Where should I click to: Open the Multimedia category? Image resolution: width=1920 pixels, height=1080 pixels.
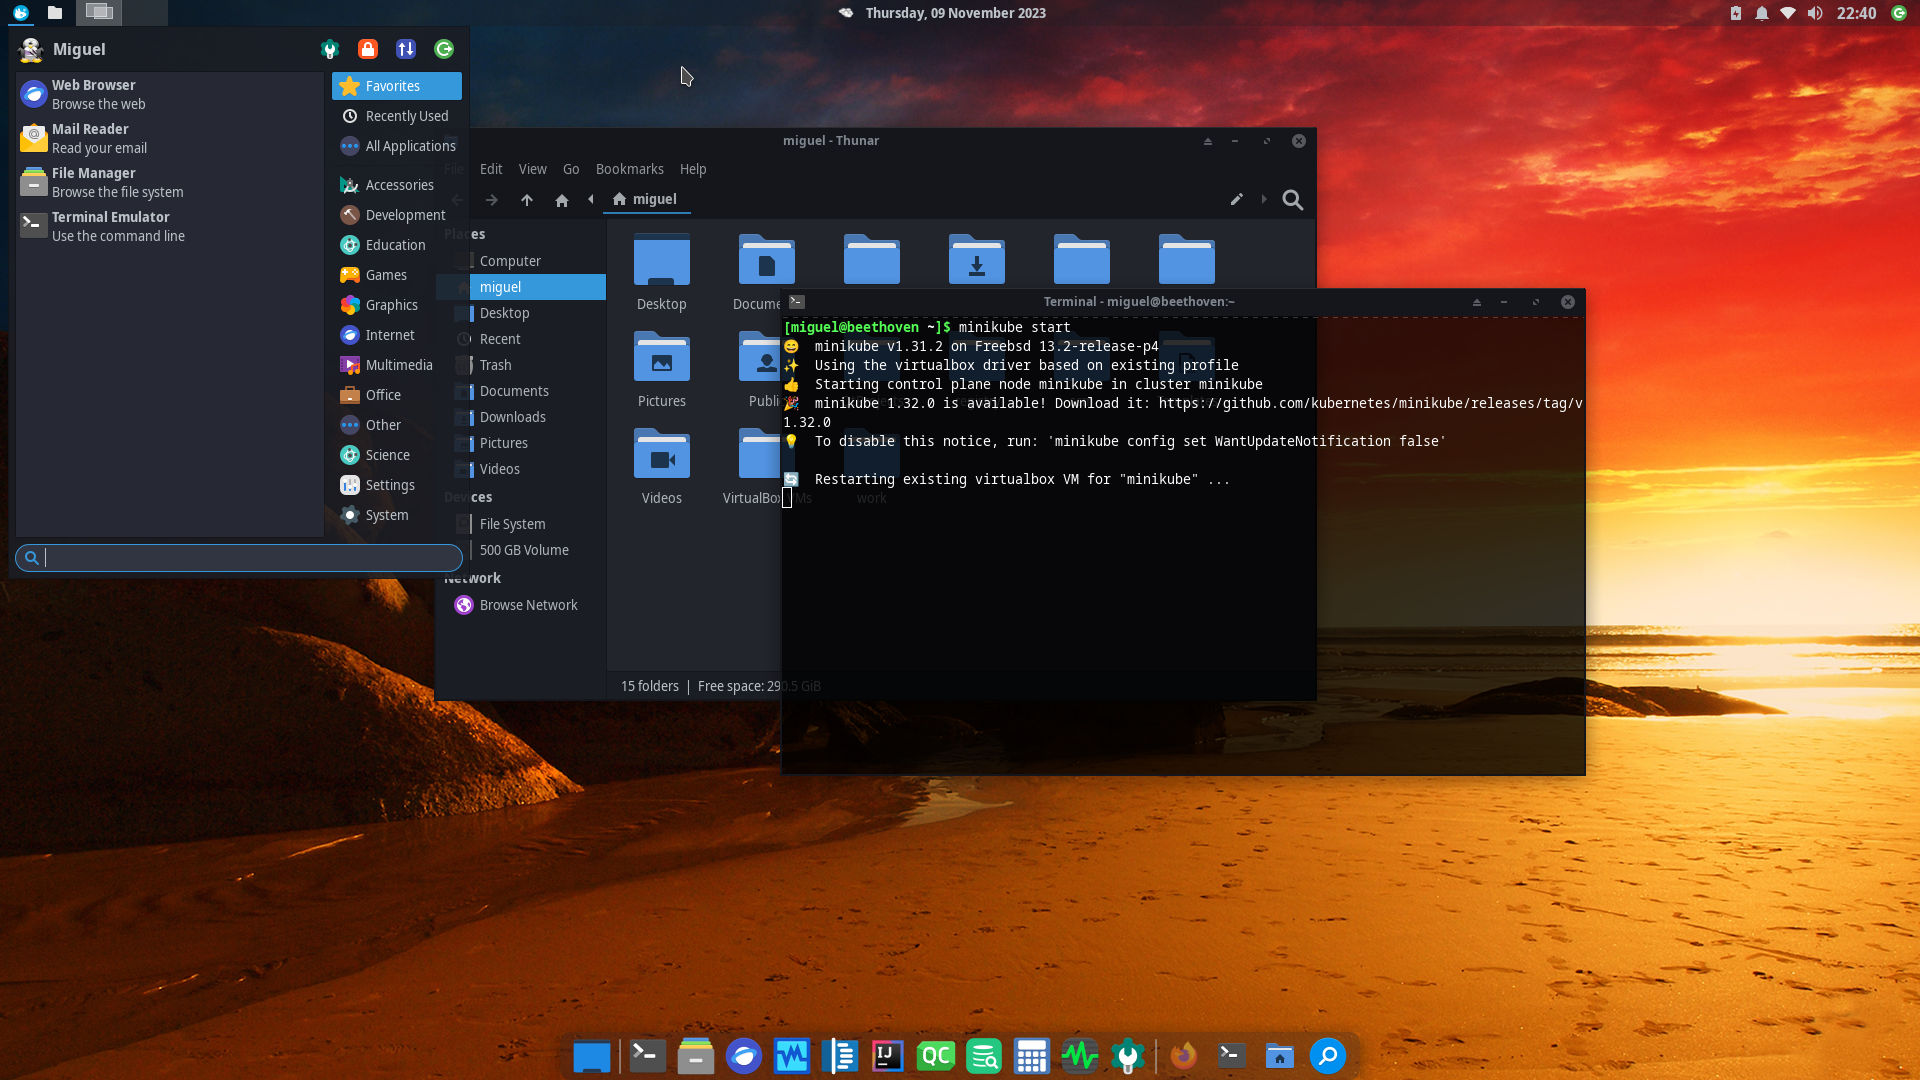coord(397,365)
